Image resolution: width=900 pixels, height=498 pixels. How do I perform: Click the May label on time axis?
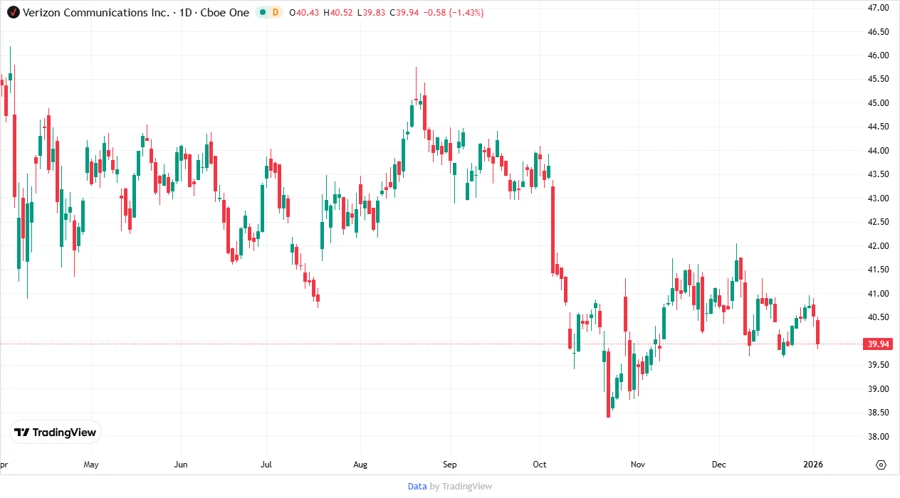click(91, 464)
